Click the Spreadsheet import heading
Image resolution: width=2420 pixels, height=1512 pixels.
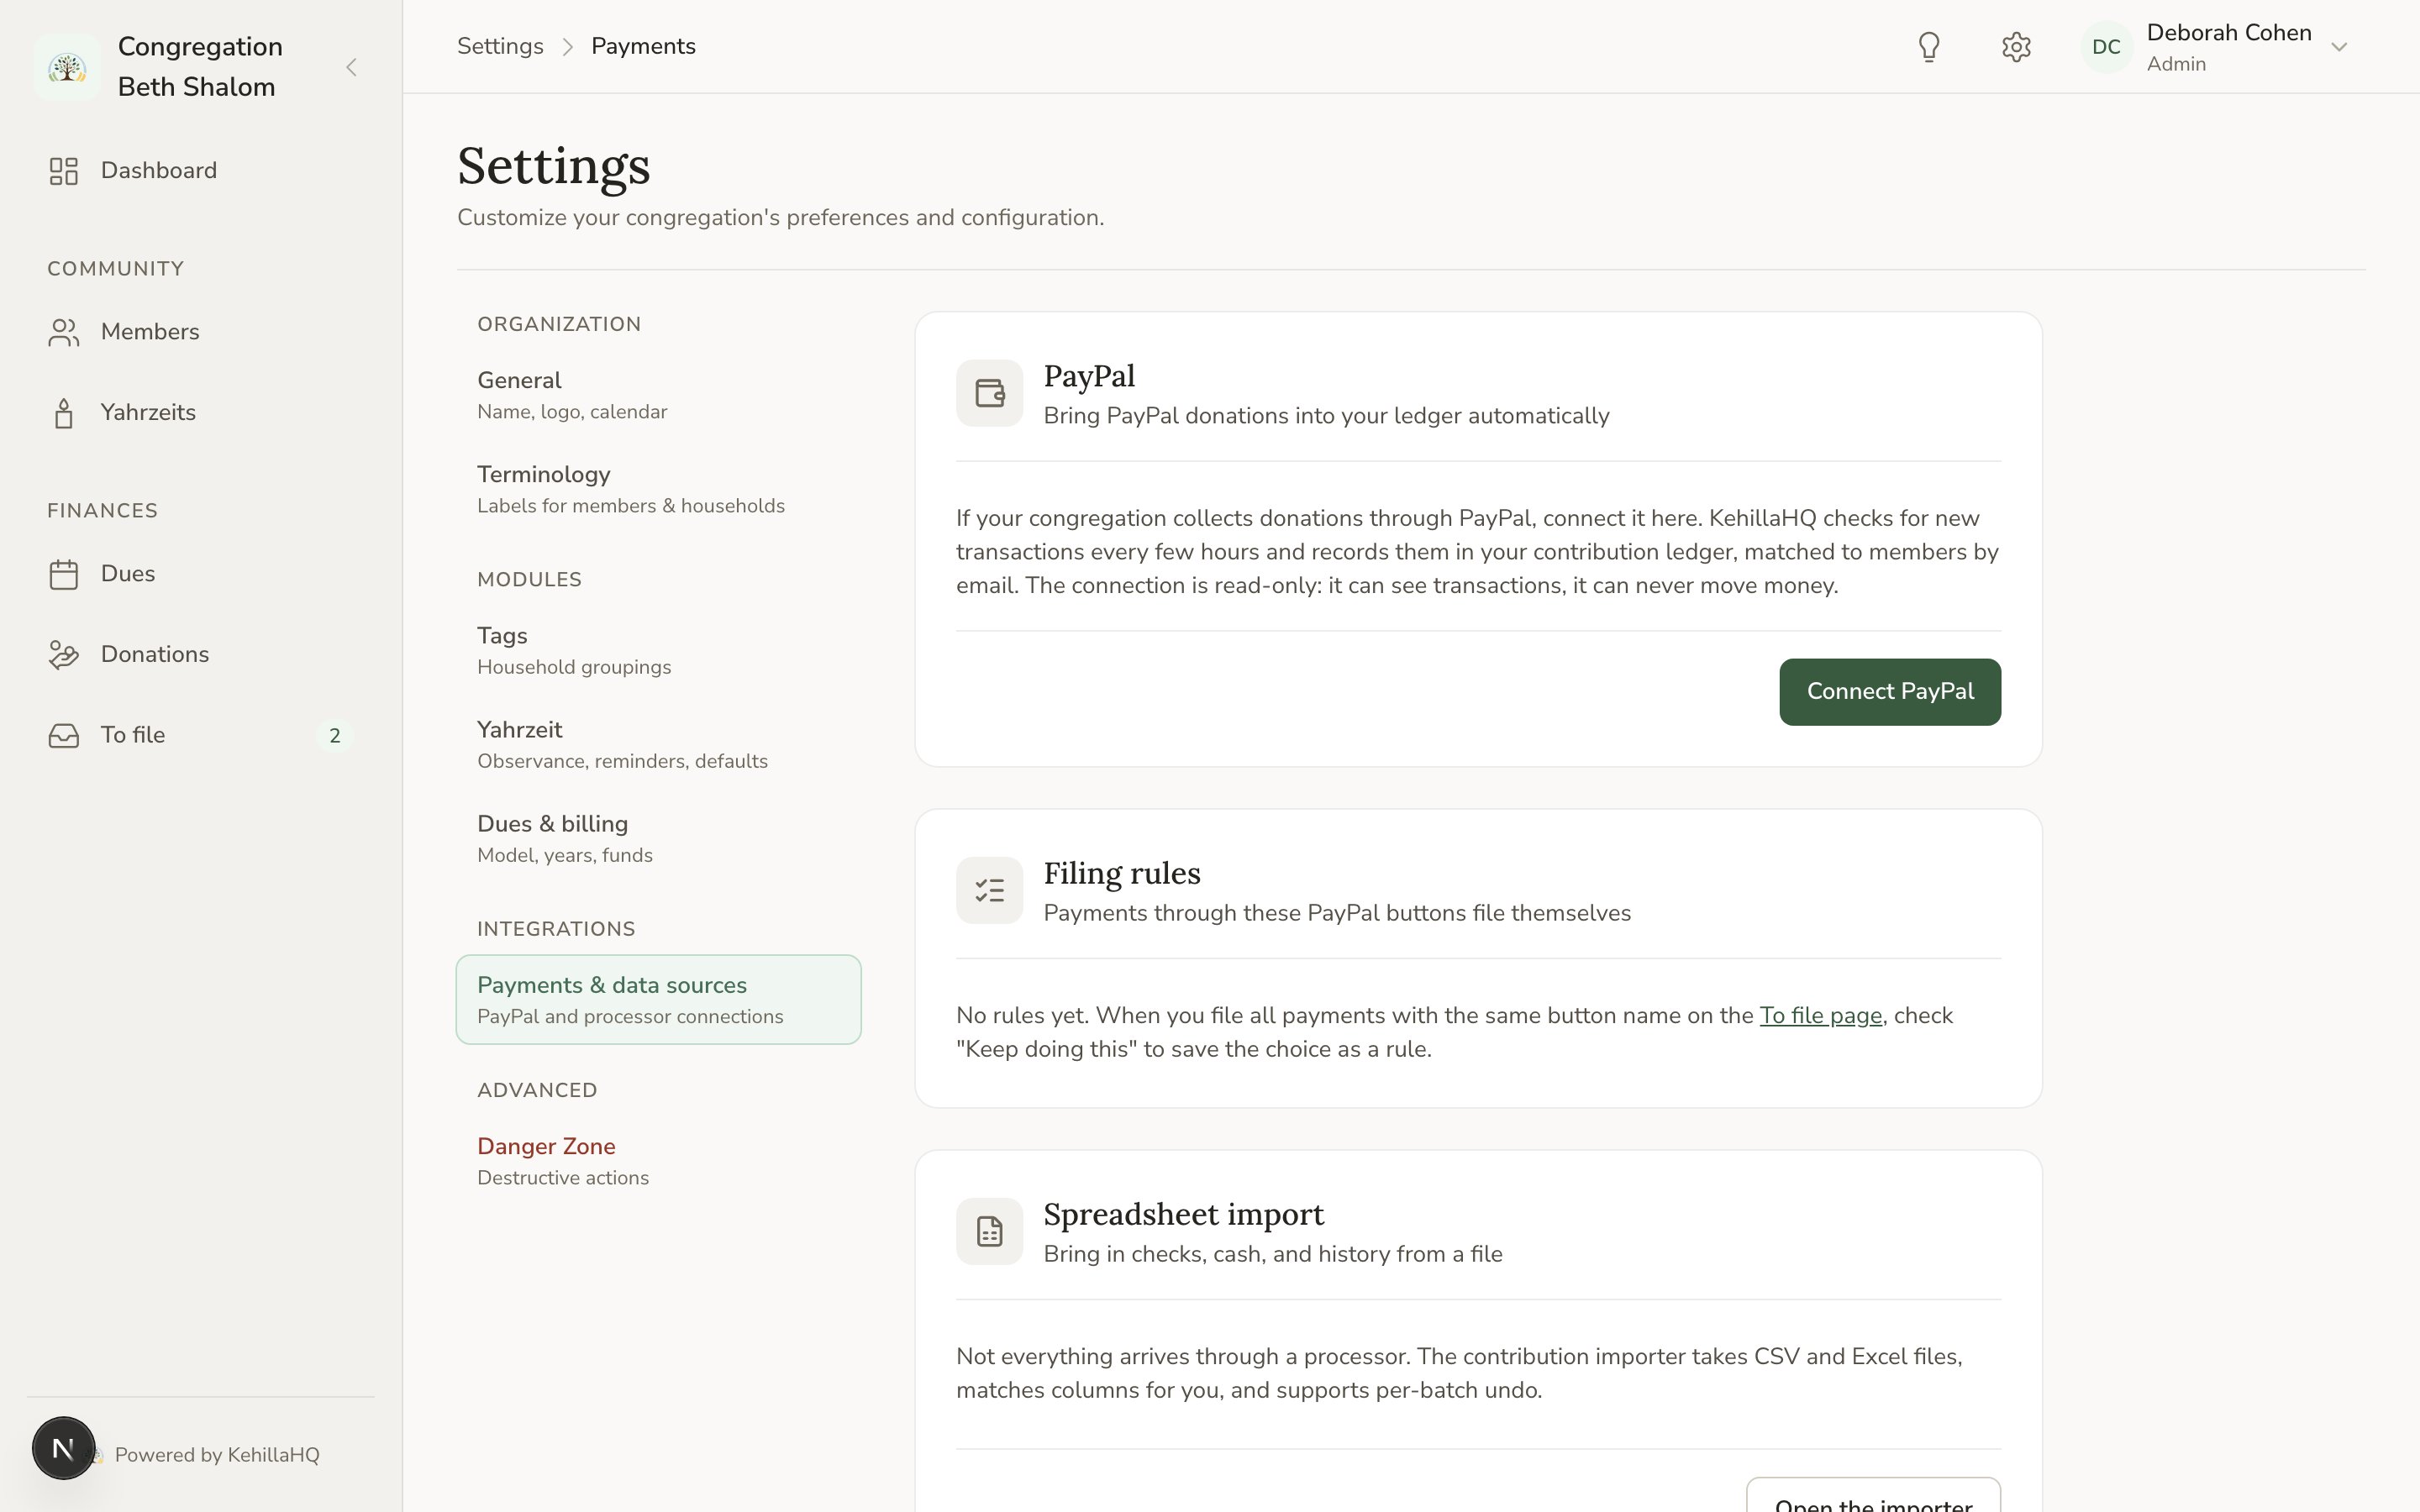1184,1214
